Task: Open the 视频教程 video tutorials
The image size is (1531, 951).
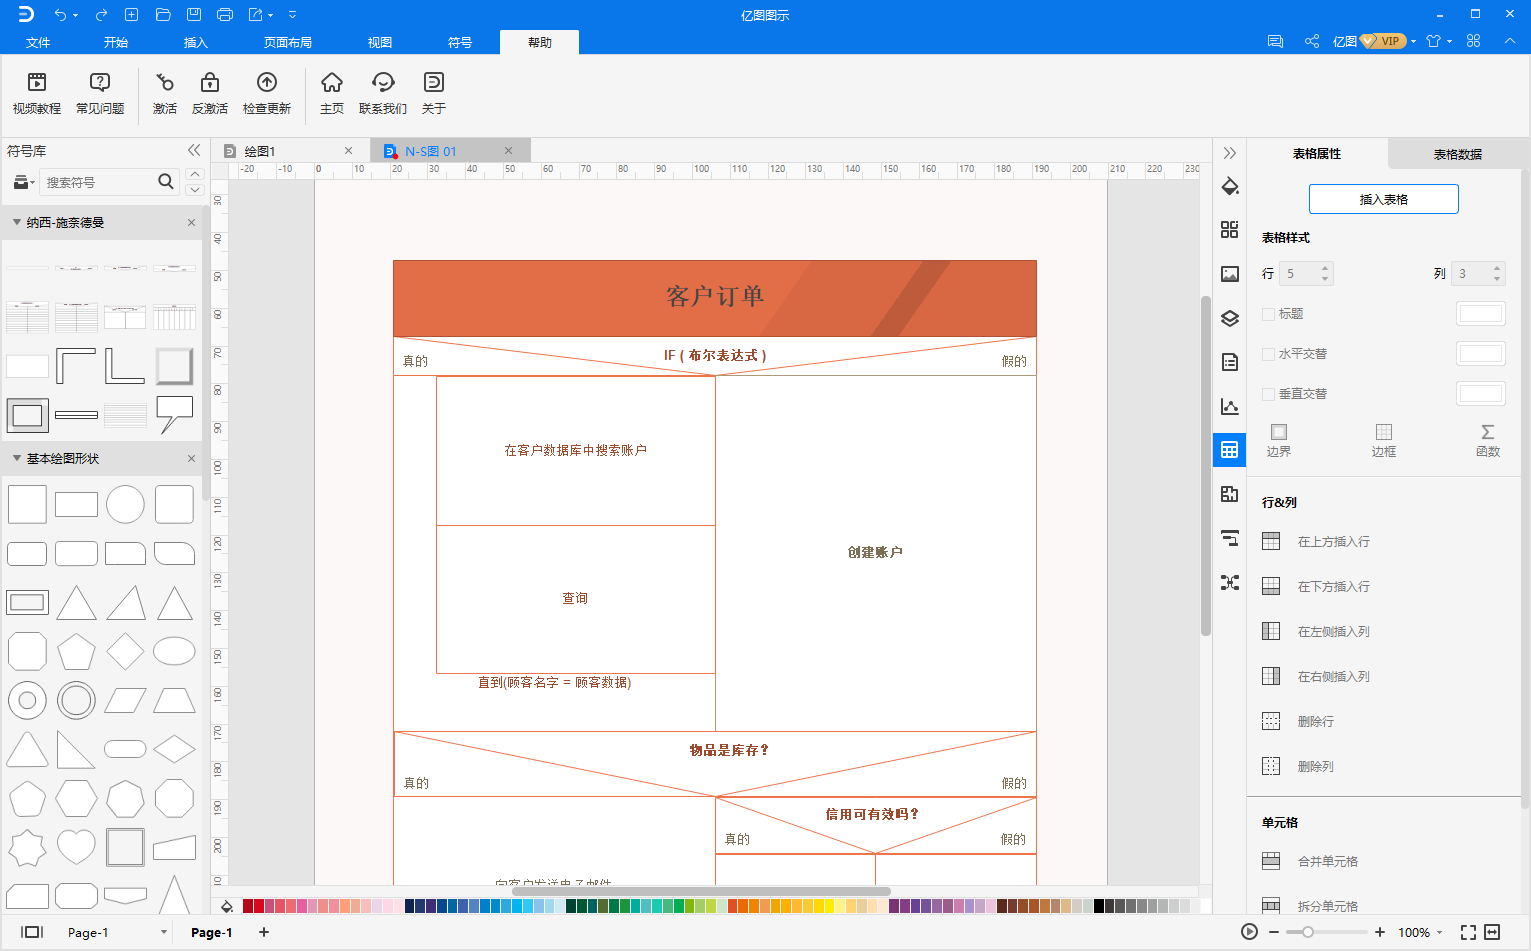Action: tap(37, 94)
